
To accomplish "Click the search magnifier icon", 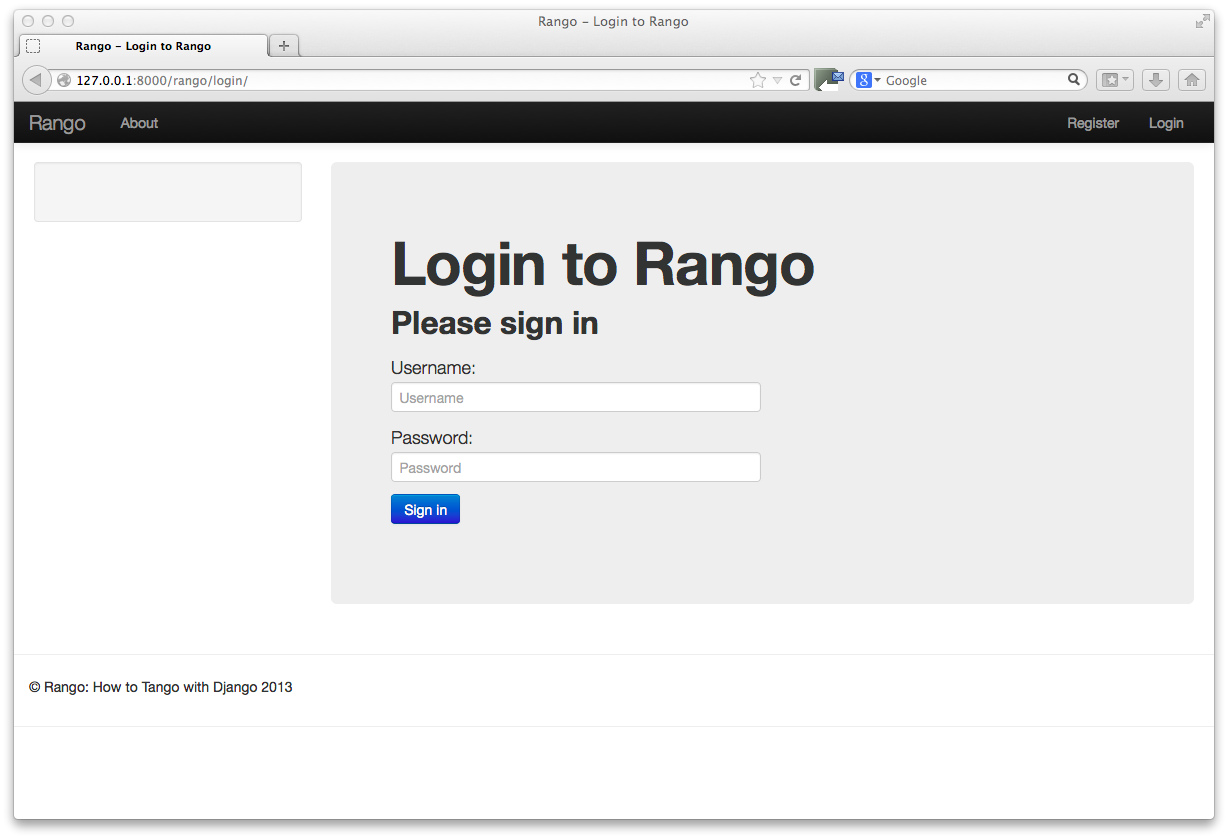I will (x=1074, y=80).
